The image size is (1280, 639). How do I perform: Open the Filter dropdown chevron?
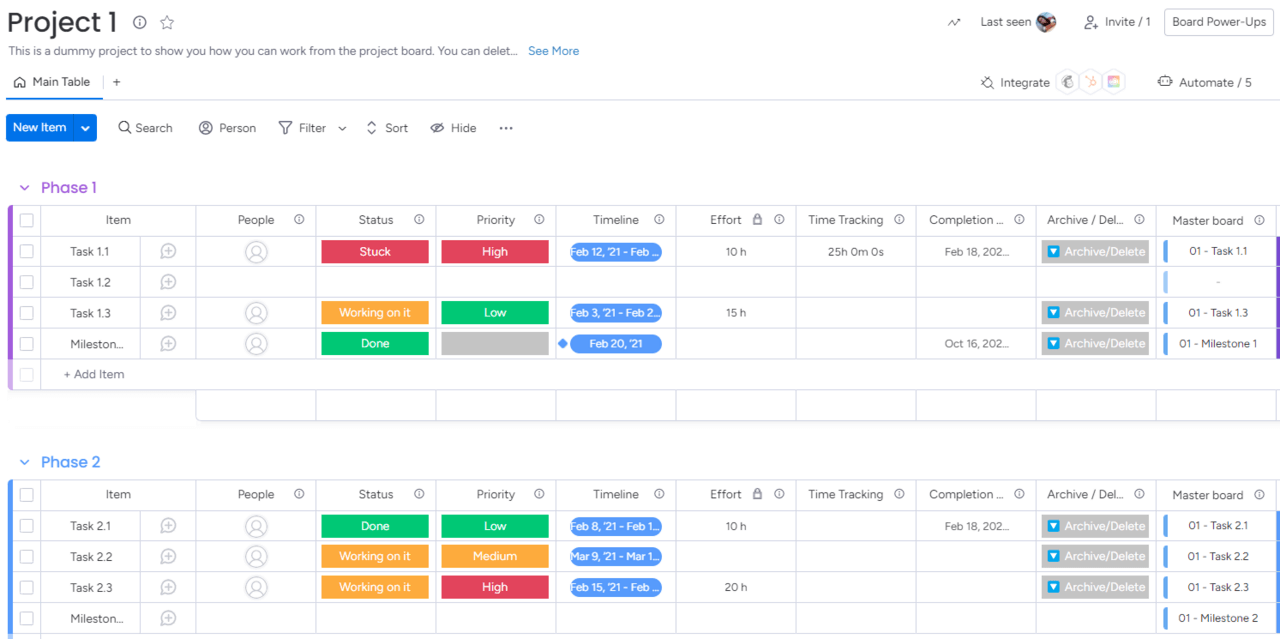click(342, 128)
